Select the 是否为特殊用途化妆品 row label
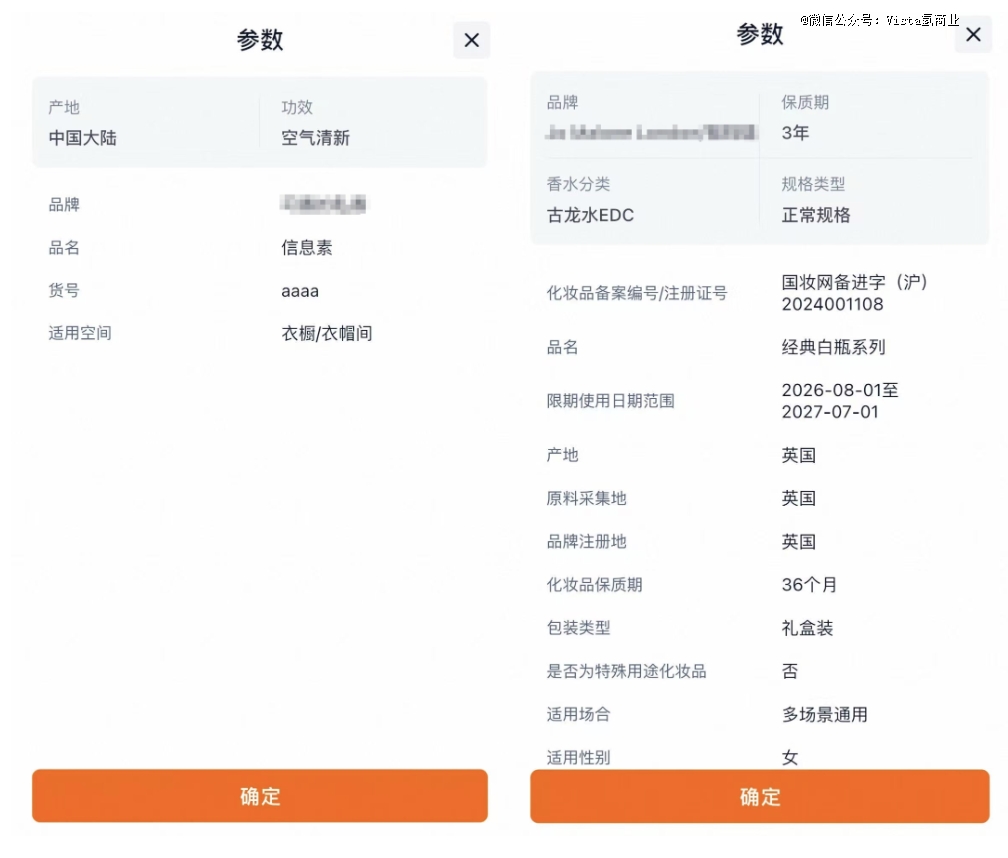 626,671
